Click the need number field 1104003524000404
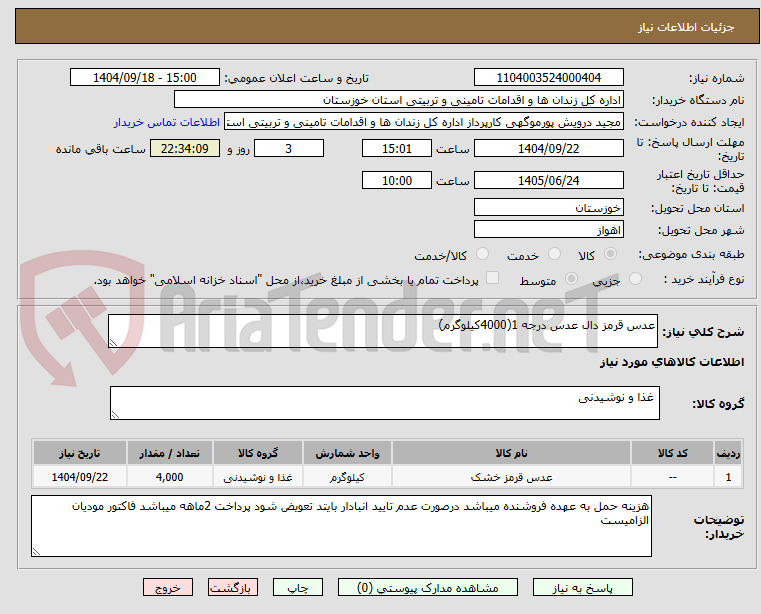Viewport: 761px width, 614px height. pos(548,78)
